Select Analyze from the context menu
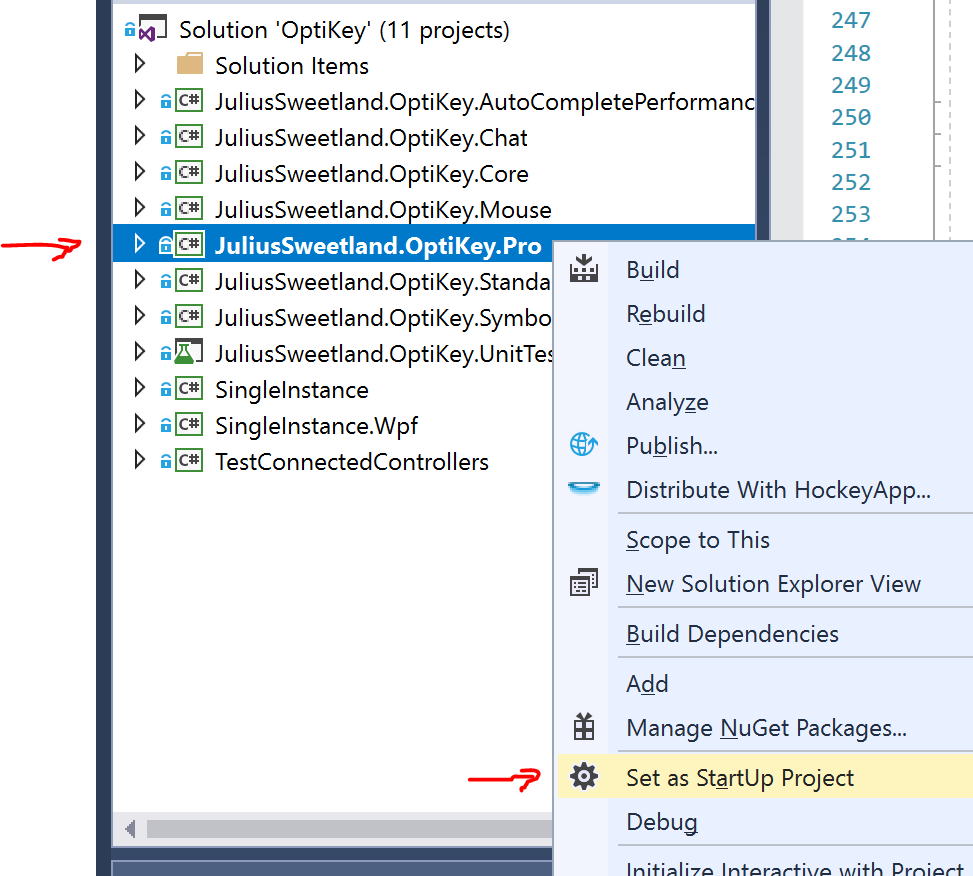973x876 pixels. [x=667, y=401]
